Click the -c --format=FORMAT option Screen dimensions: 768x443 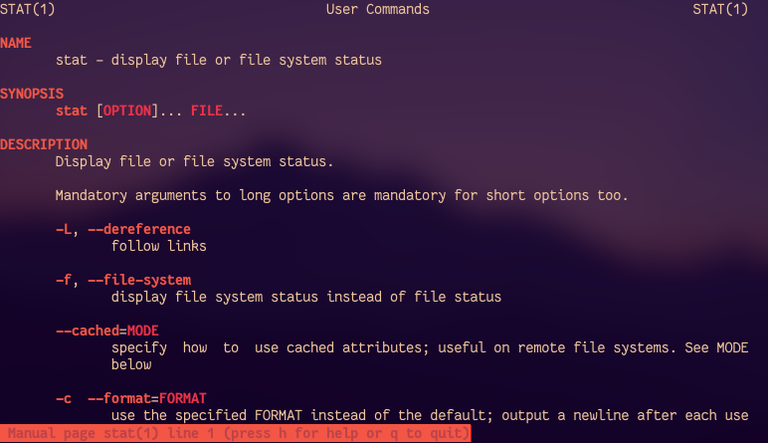tap(131, 398)
